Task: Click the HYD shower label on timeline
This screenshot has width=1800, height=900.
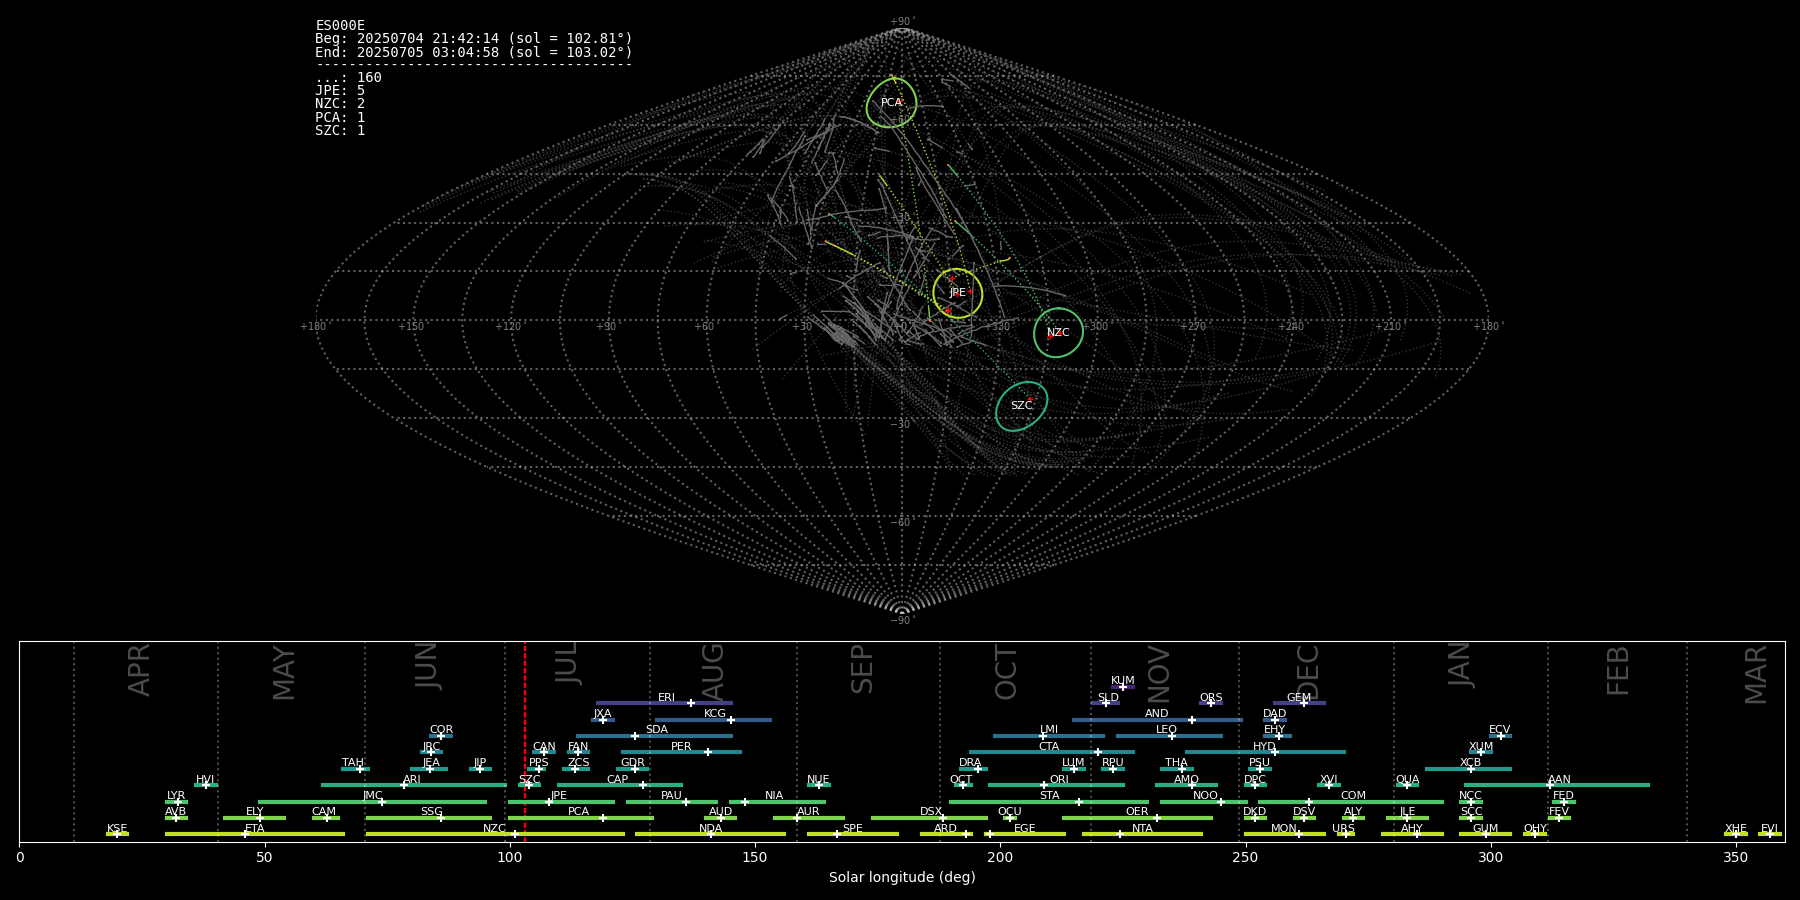Action: [1265, 747]
